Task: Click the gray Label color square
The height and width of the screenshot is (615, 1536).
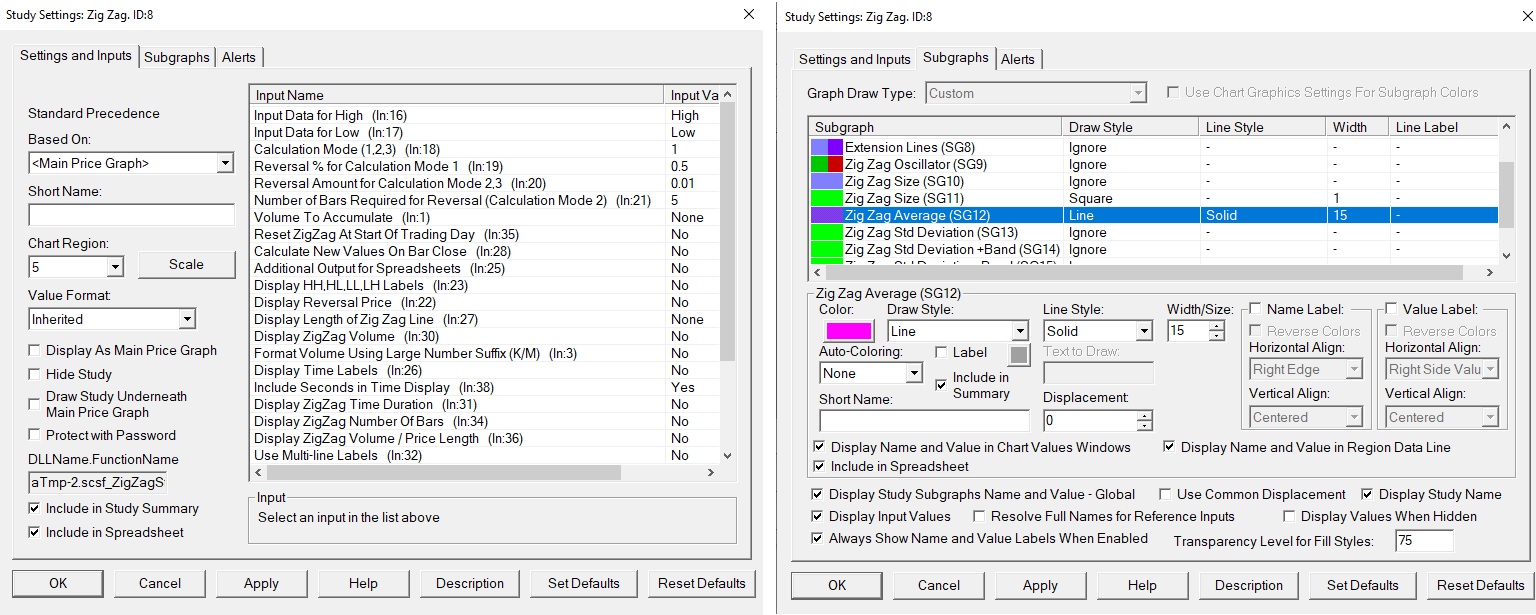Action: click(x=1018, y=354)
